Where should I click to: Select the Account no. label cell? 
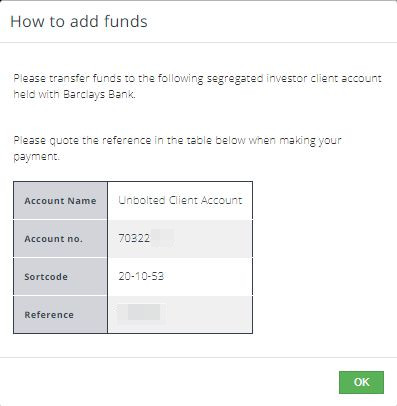tap(60, 239)
